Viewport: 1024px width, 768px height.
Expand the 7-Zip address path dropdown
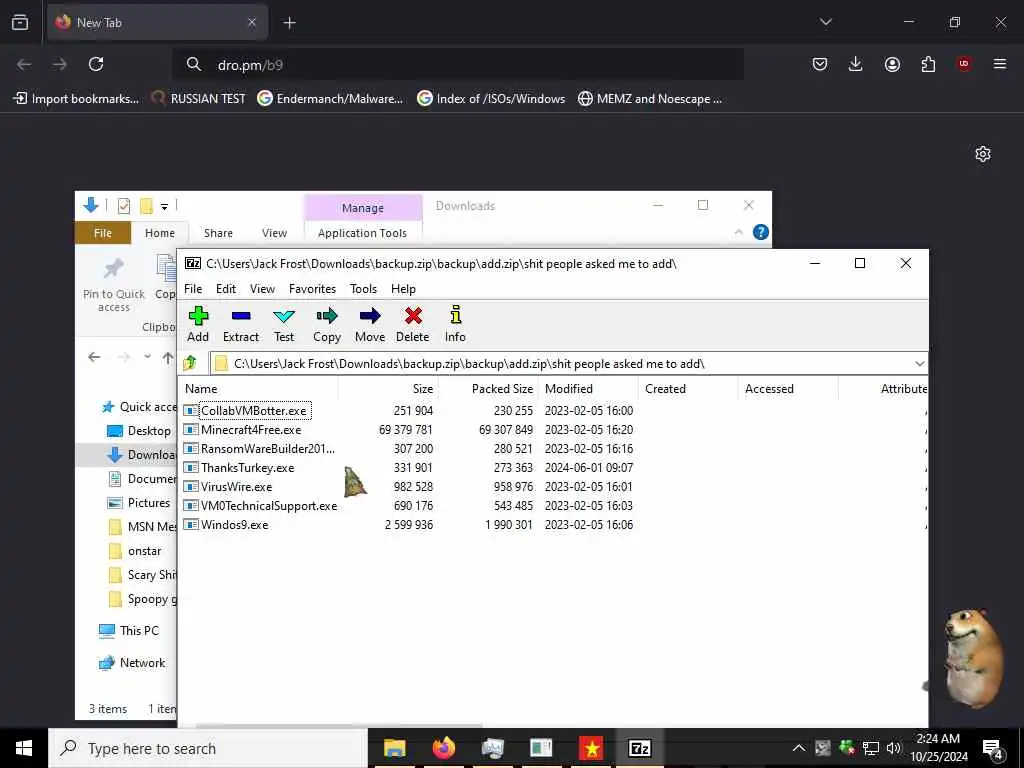[920, 364]
